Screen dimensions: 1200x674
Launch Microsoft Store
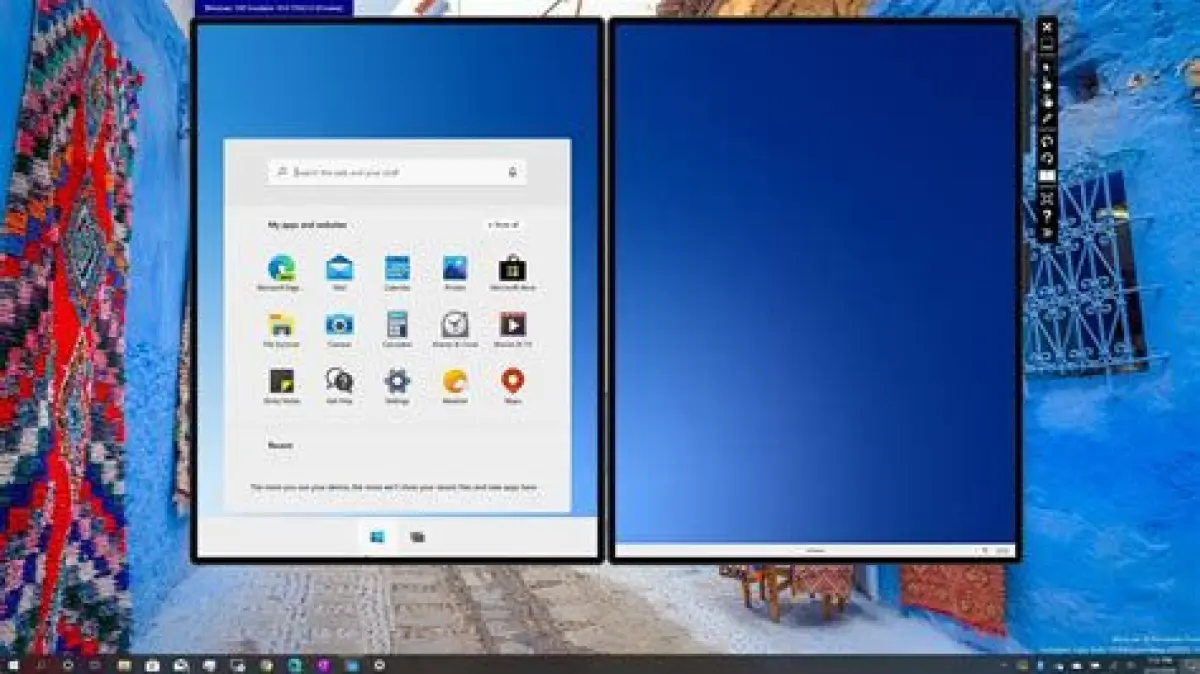(512, 268)
